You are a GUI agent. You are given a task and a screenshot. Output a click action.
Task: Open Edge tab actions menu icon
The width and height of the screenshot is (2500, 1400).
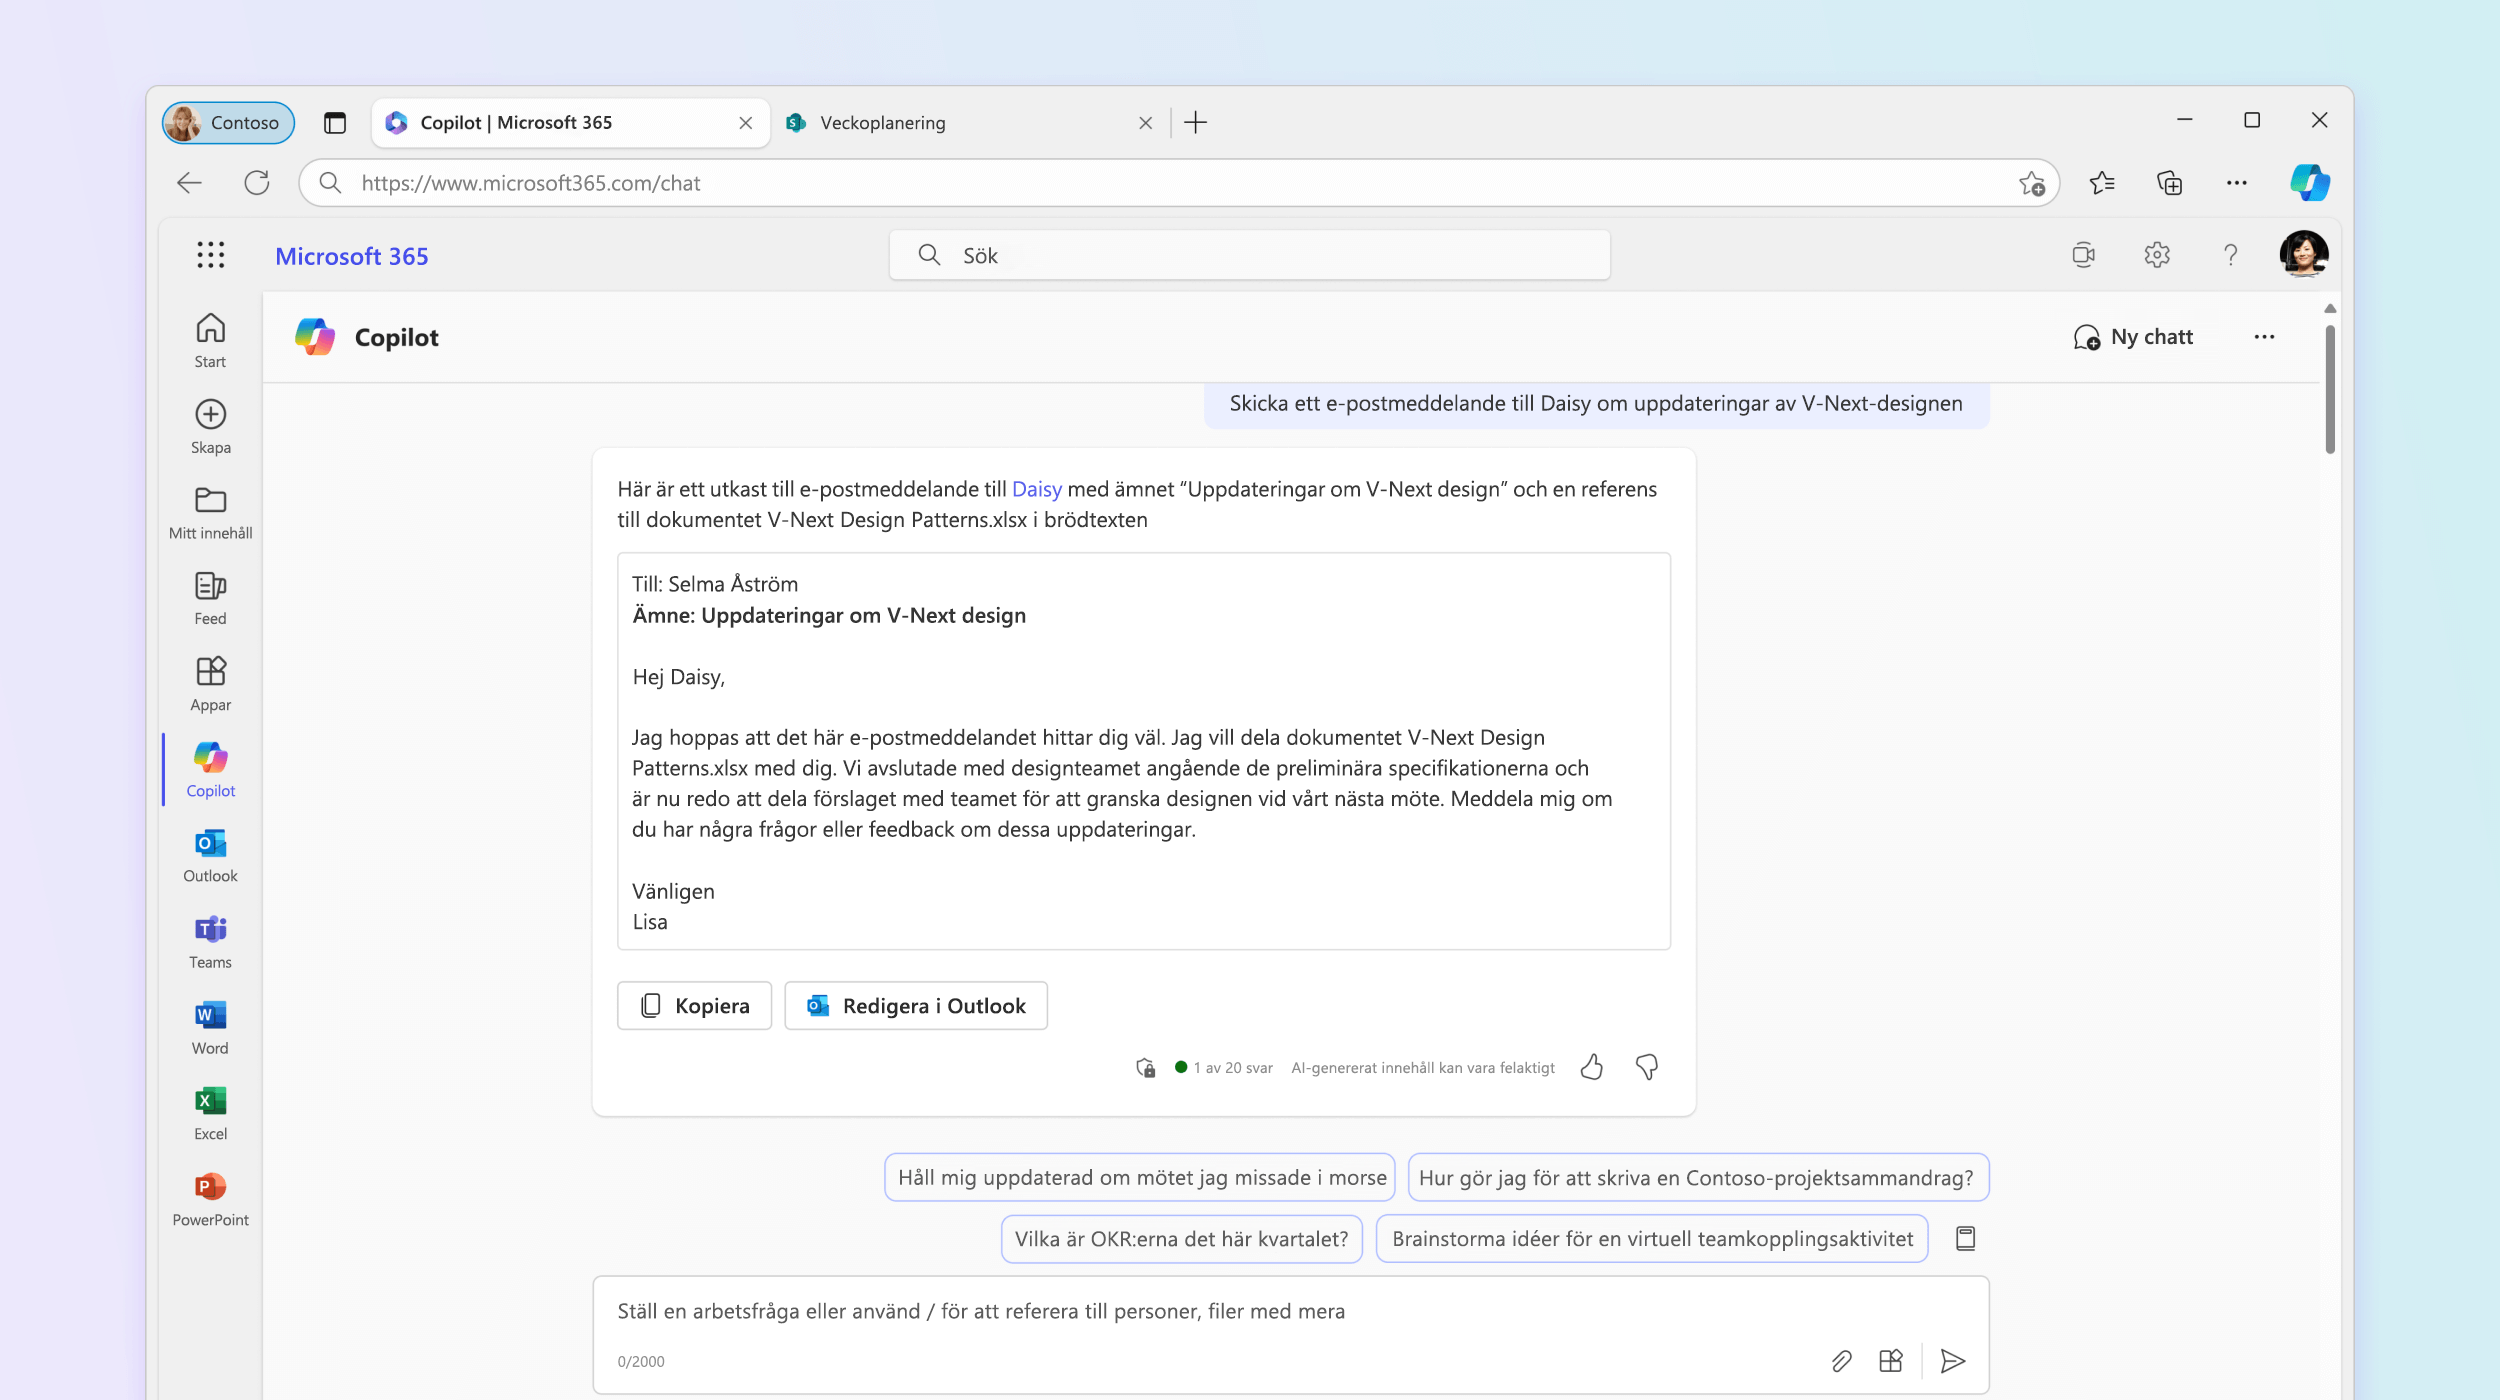pyautogui.click(x=334, y=123)
